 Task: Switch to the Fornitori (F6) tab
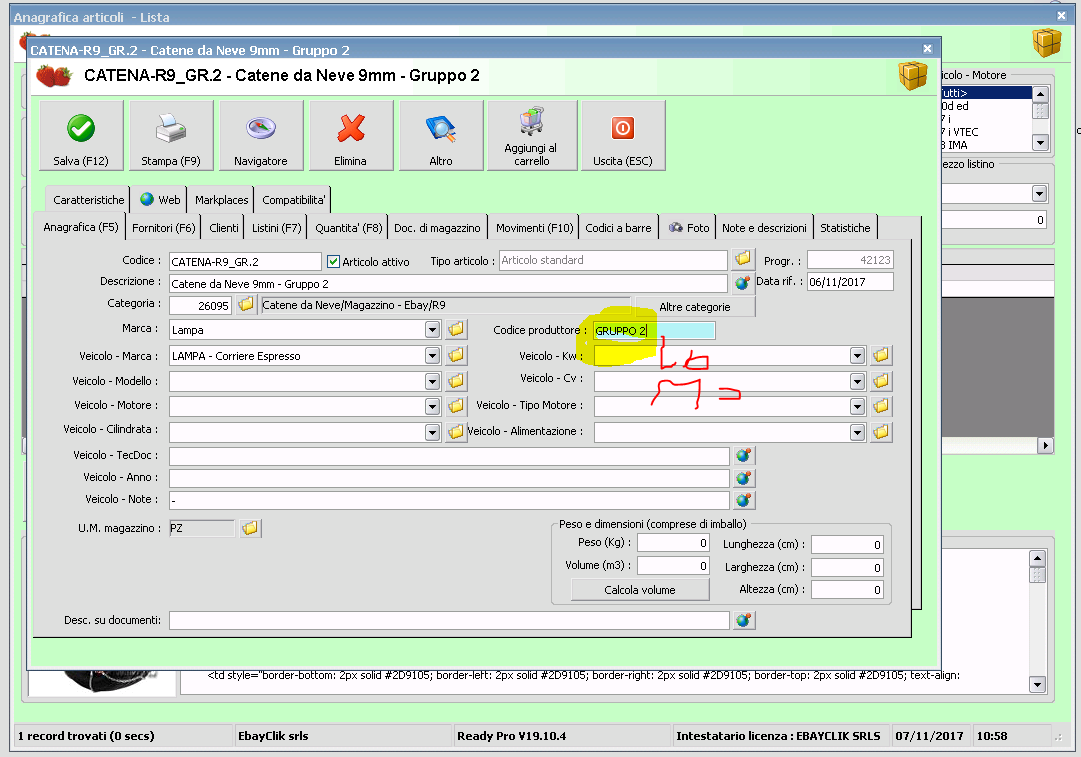[163, 228]
